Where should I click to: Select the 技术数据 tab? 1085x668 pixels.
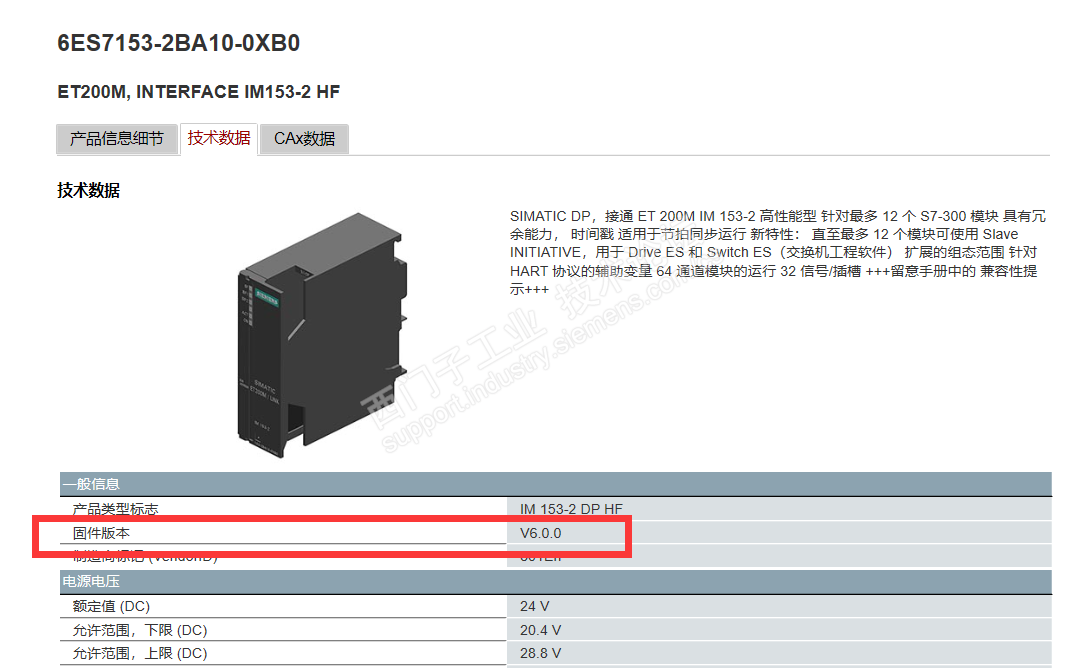pyautogui.click(x=219, y=138)
